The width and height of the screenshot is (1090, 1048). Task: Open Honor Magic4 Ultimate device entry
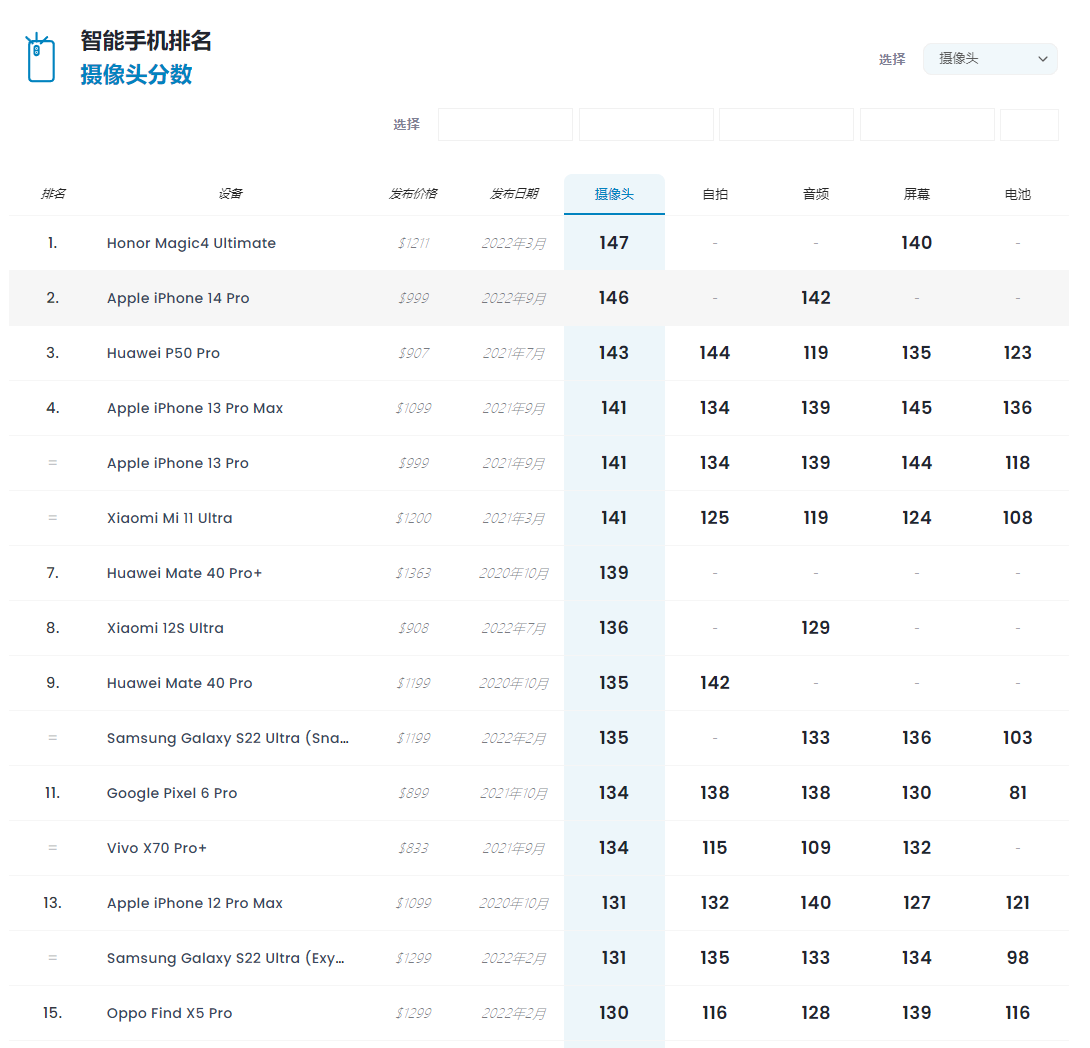pos(191,243)
